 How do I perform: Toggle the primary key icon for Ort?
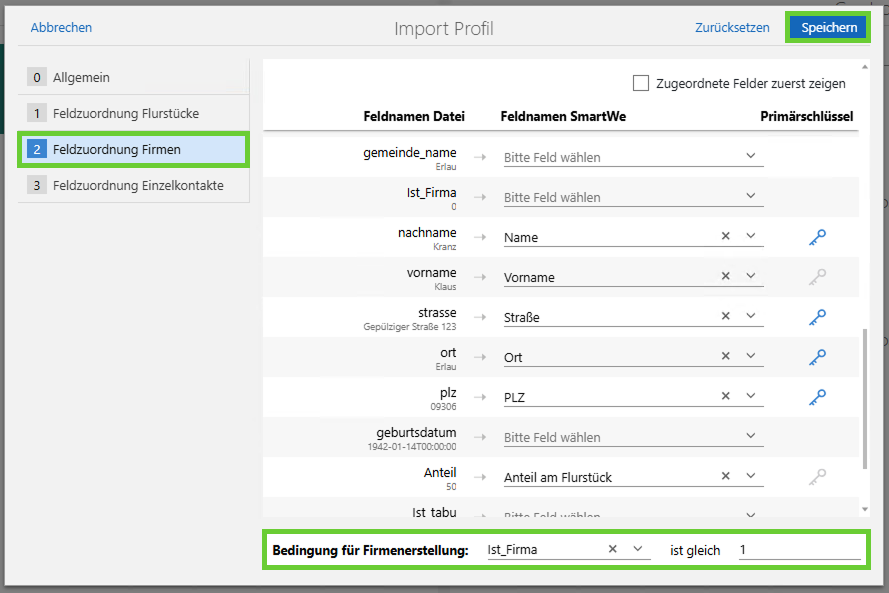[819, 356]
